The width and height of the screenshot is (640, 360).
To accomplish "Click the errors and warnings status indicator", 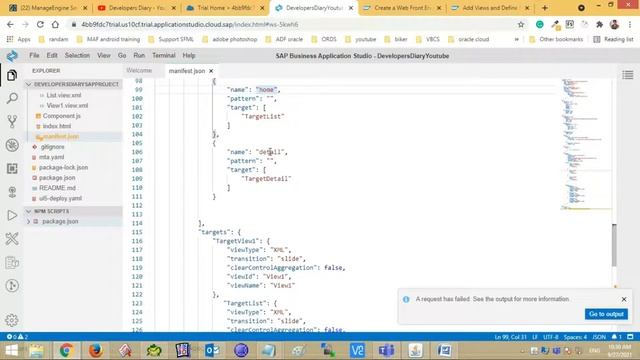I will (18, 337).
